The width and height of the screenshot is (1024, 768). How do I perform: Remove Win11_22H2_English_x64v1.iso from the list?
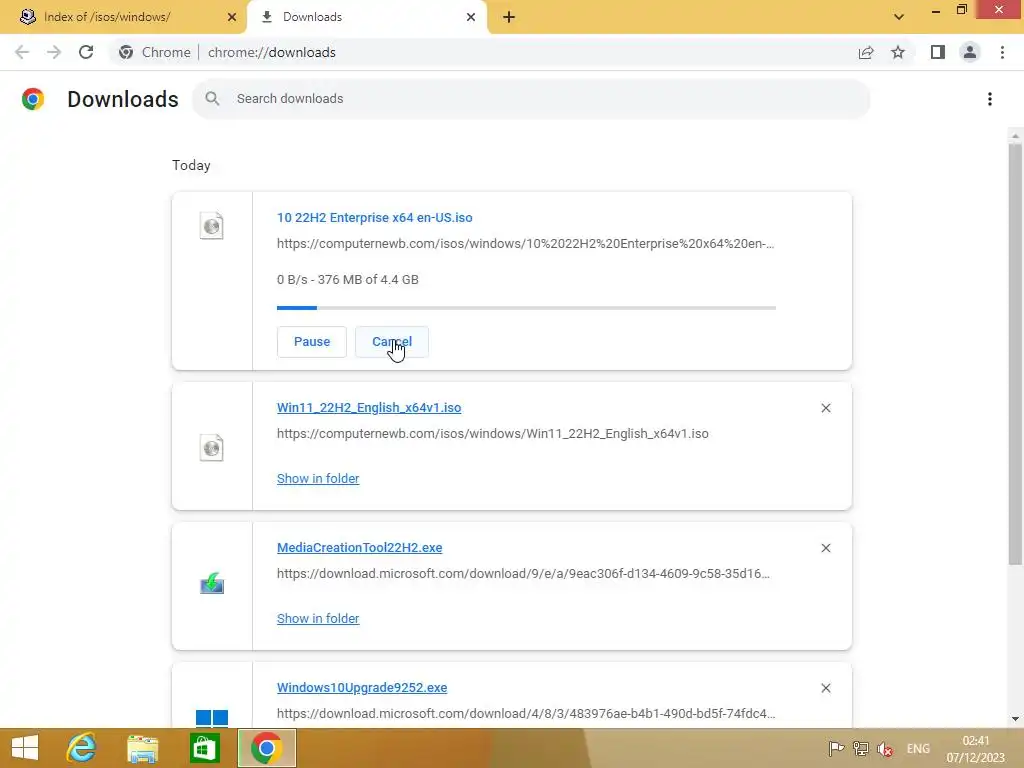[826, 408]
